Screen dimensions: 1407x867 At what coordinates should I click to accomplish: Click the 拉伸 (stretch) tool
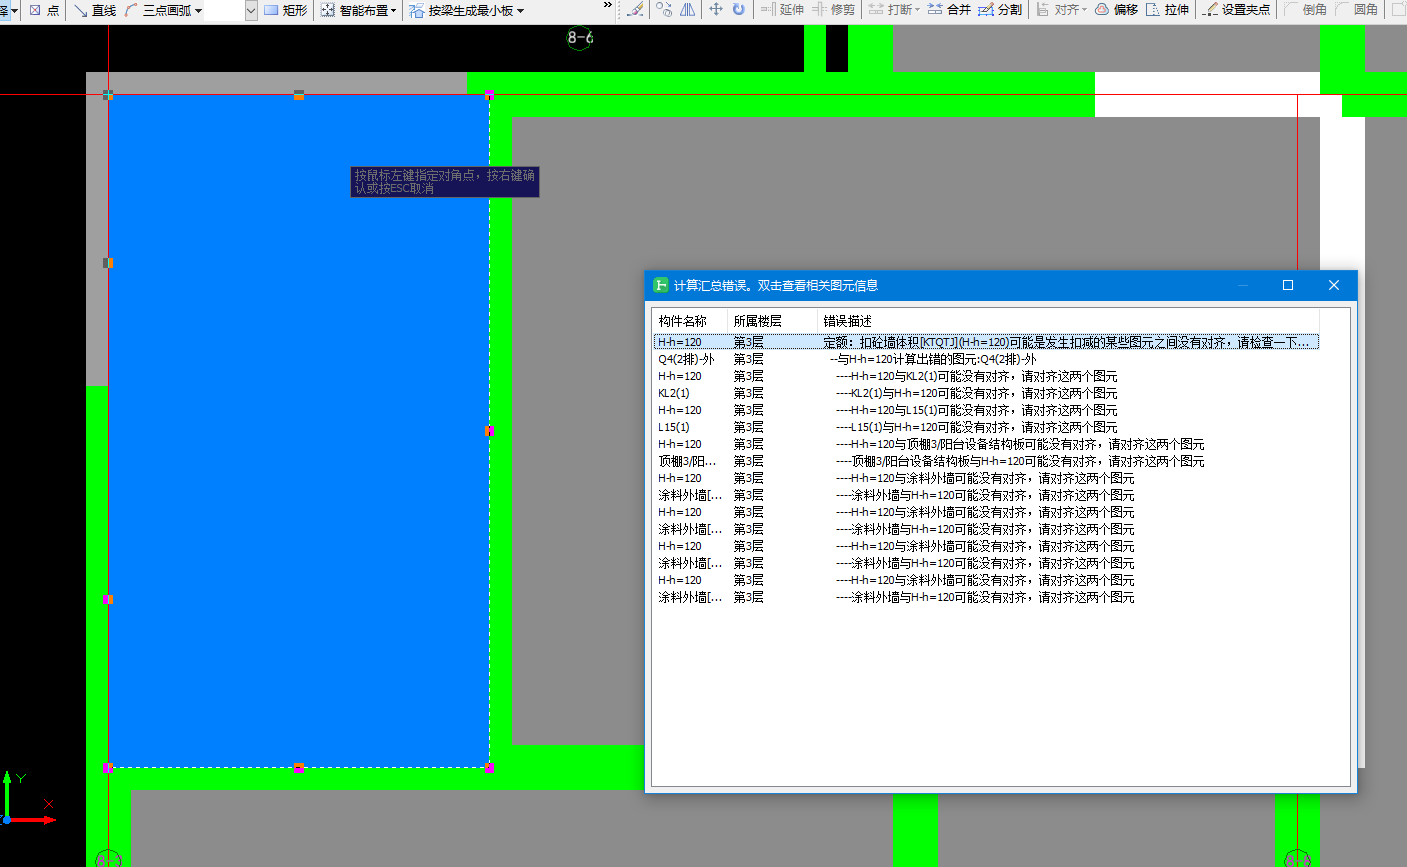[1167, 10]
